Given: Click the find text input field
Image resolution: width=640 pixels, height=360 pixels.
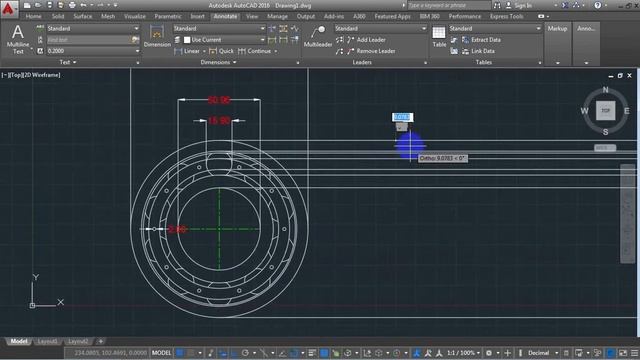Looking at the screenshot, I should click(x=88, y=40).
